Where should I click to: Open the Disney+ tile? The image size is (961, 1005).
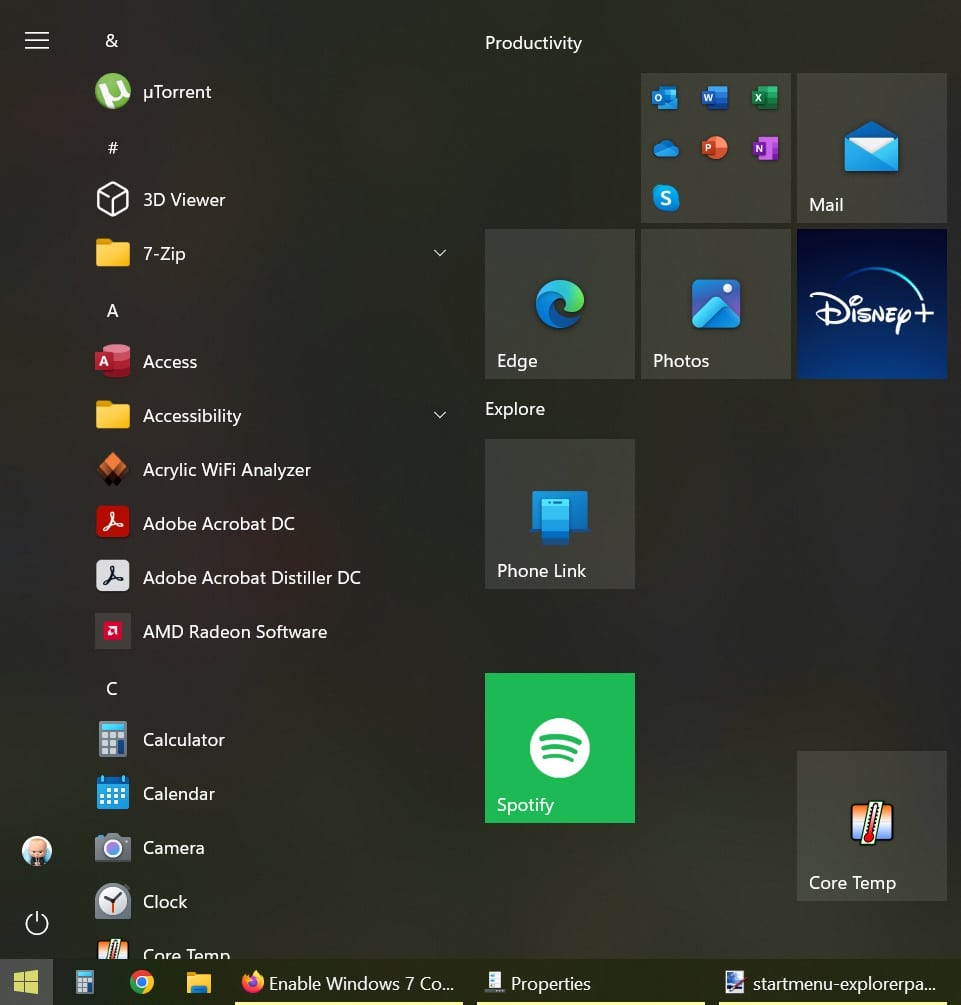(x=871, y=303)
